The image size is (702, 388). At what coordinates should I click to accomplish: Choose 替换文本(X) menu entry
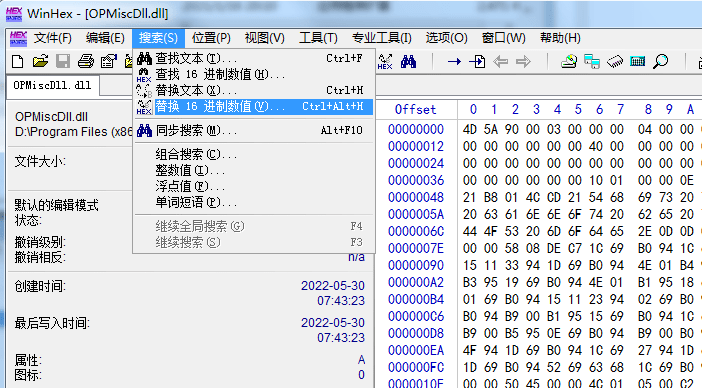pos(254,90)
